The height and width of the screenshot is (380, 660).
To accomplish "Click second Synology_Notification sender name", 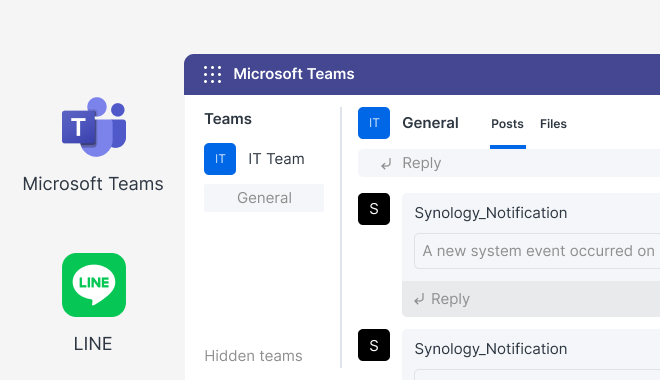I will [491, 349].
